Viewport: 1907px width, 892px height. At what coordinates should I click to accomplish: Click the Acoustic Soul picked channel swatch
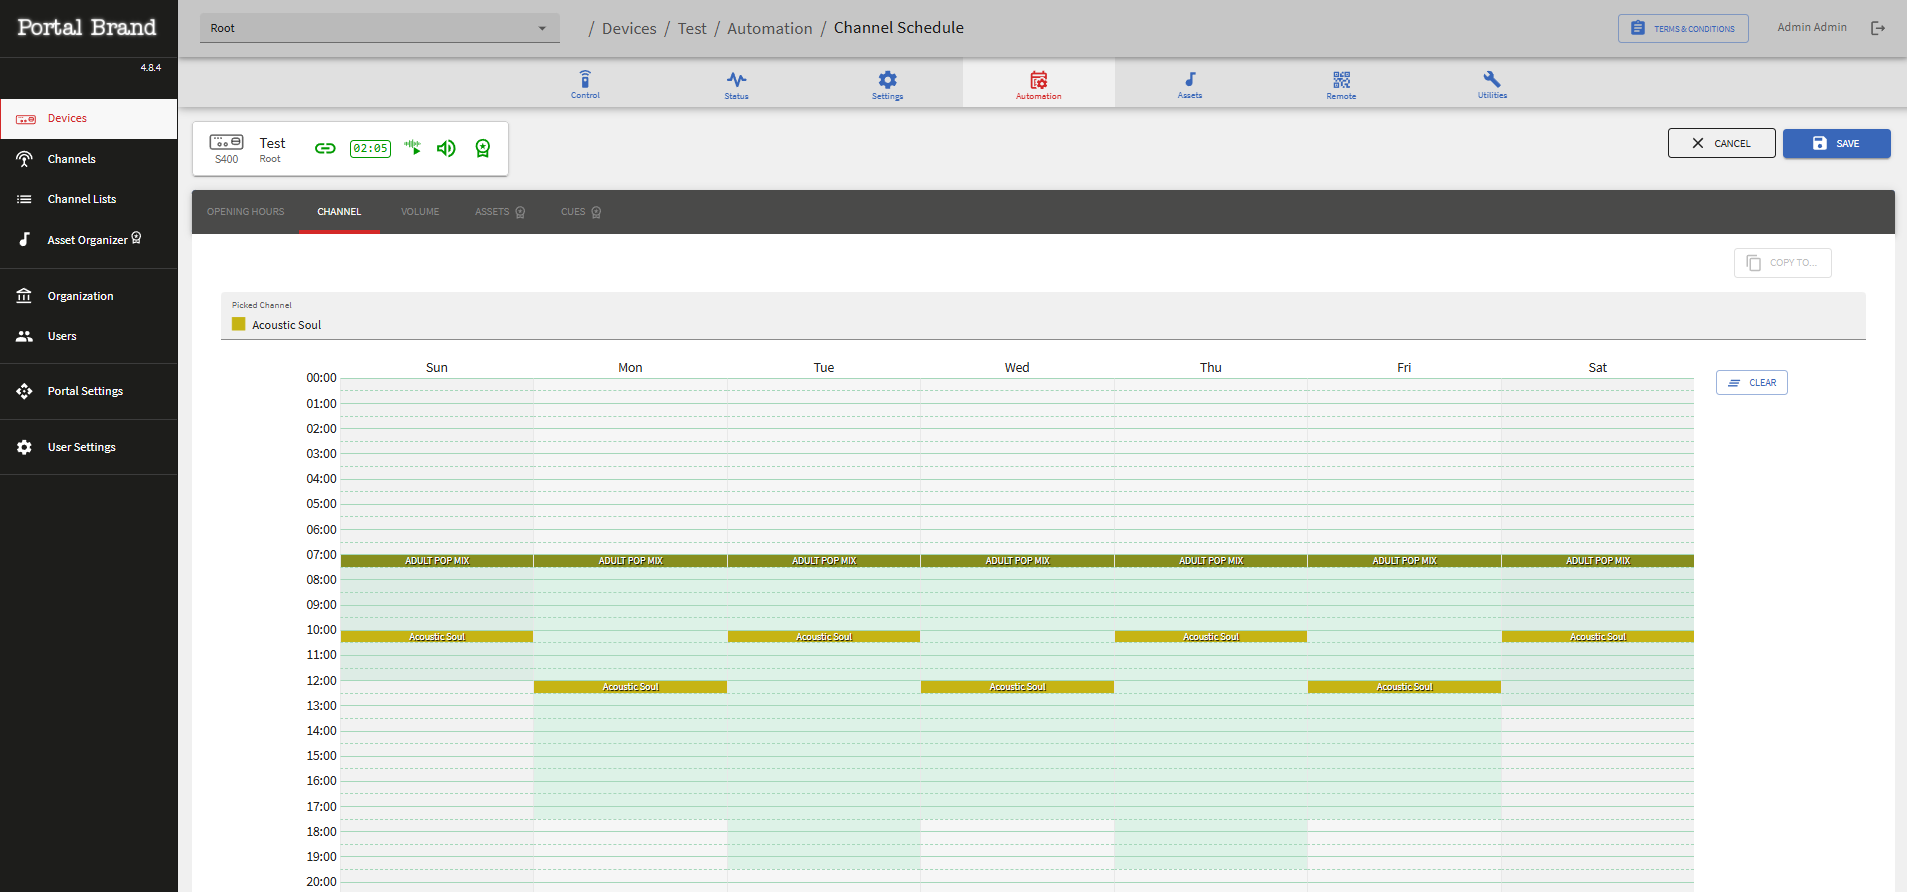pos(239,324)
